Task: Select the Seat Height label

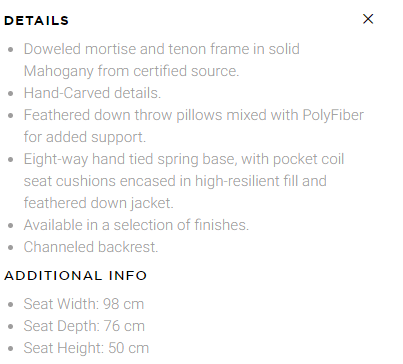Action: click(x=64, y=348)
